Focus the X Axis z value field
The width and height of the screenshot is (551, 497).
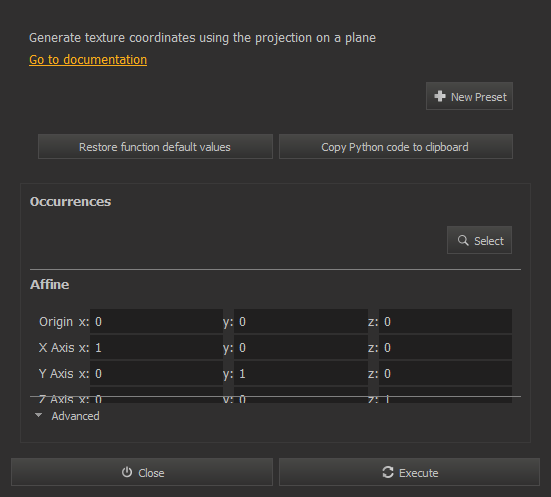coord(445,347)
